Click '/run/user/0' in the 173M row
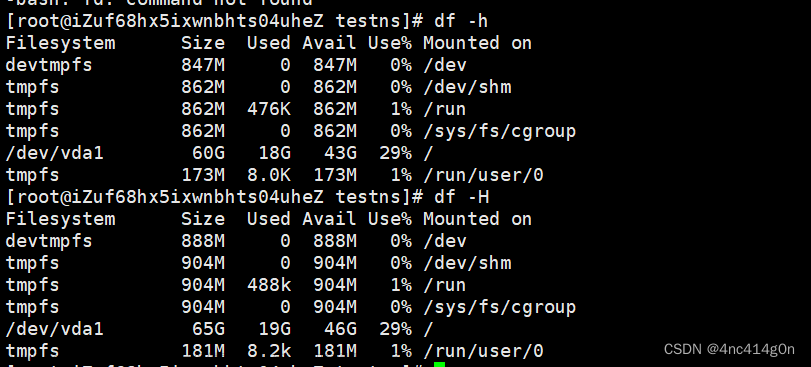 pyautogui.click(x=483, y=175)
